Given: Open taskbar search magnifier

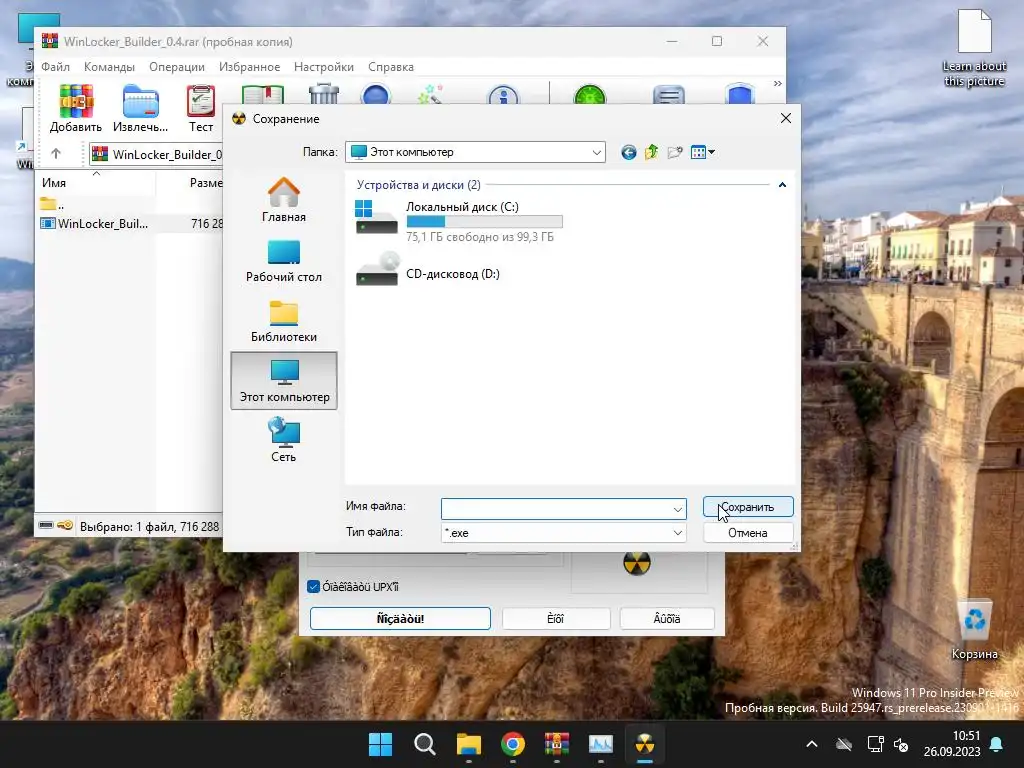Looking at the screenshot, I should click(424, 744).
